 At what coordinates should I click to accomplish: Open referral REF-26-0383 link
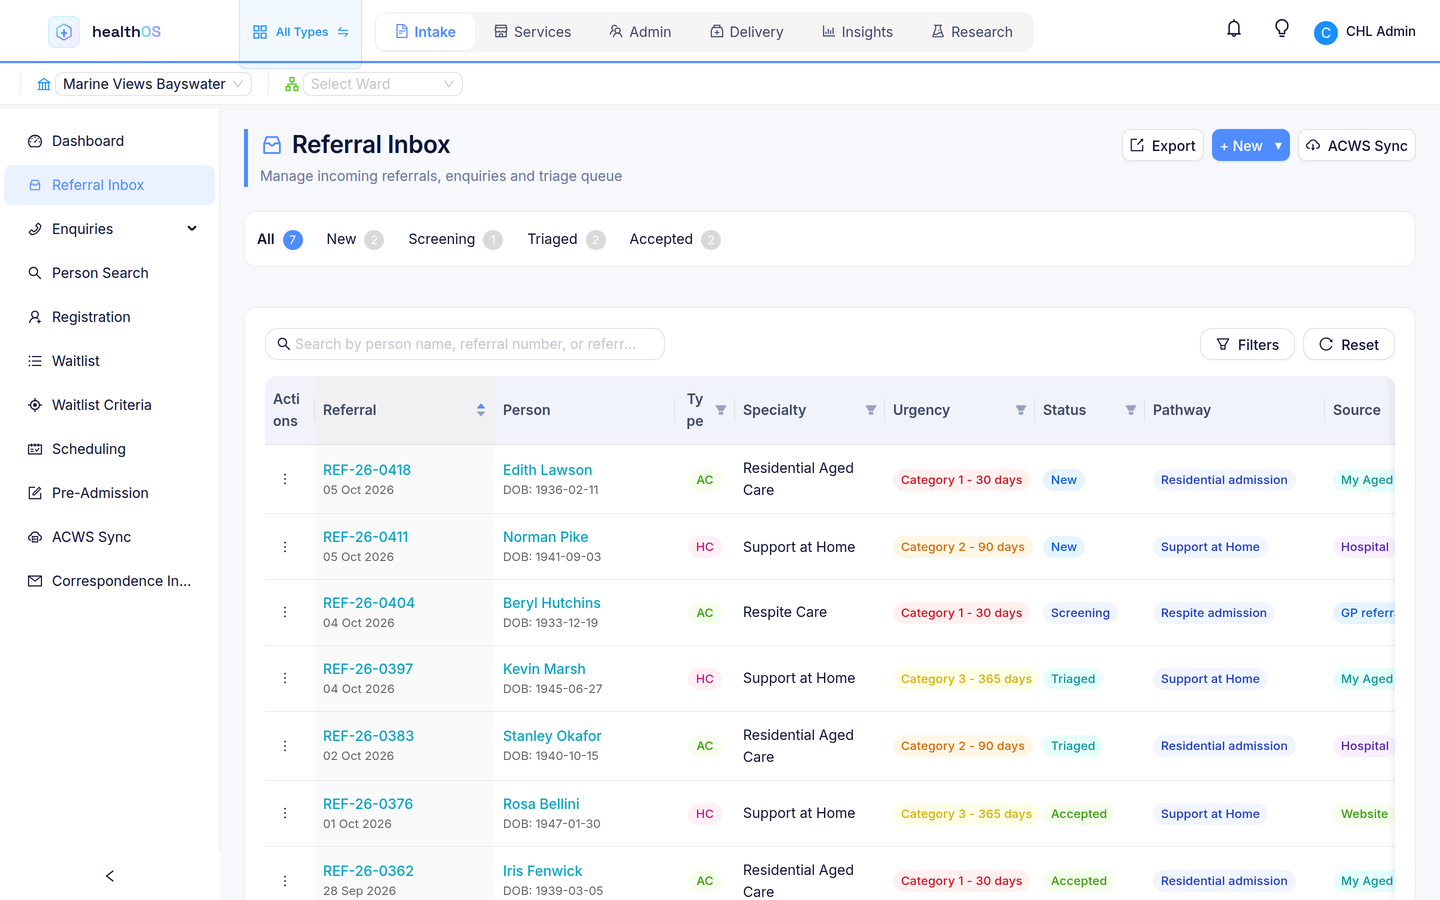pos(368,736)
